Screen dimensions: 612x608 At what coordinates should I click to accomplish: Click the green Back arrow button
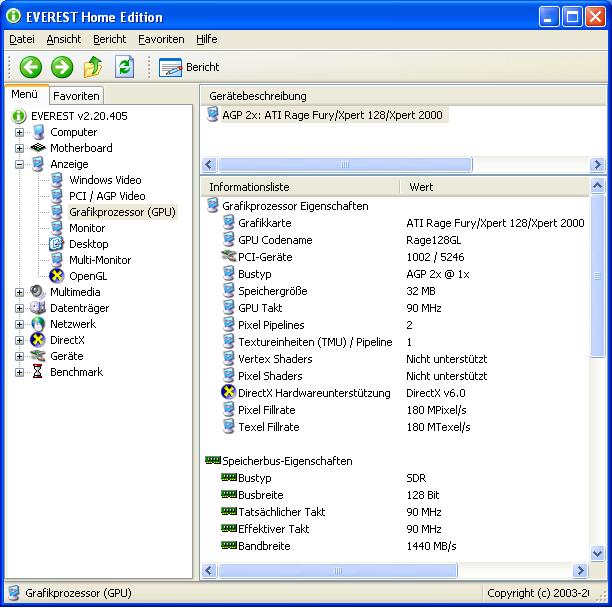click(30, 67)
